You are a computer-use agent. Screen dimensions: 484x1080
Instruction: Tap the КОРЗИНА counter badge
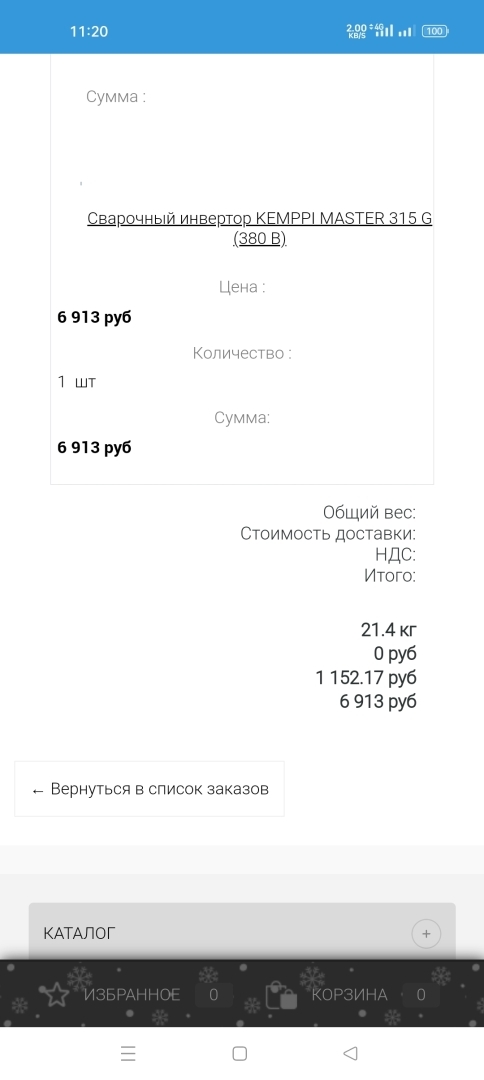pos(421,995)
